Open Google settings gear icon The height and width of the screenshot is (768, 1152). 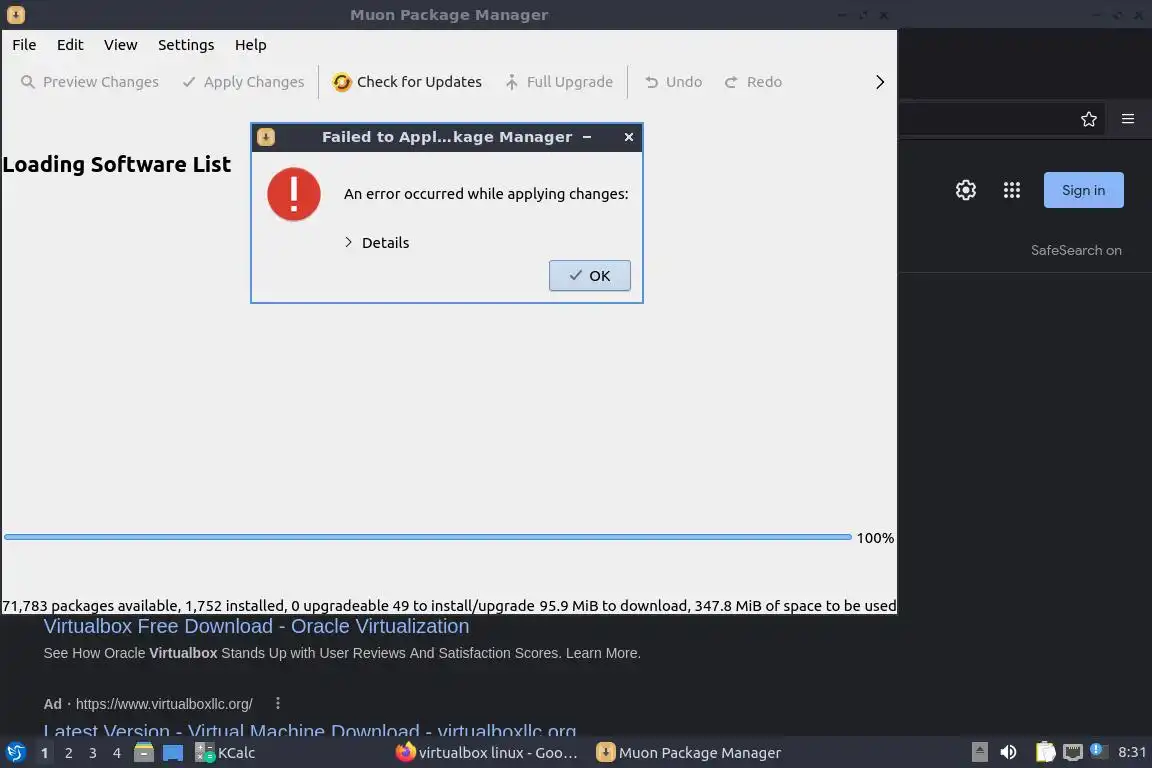point(965,190)
